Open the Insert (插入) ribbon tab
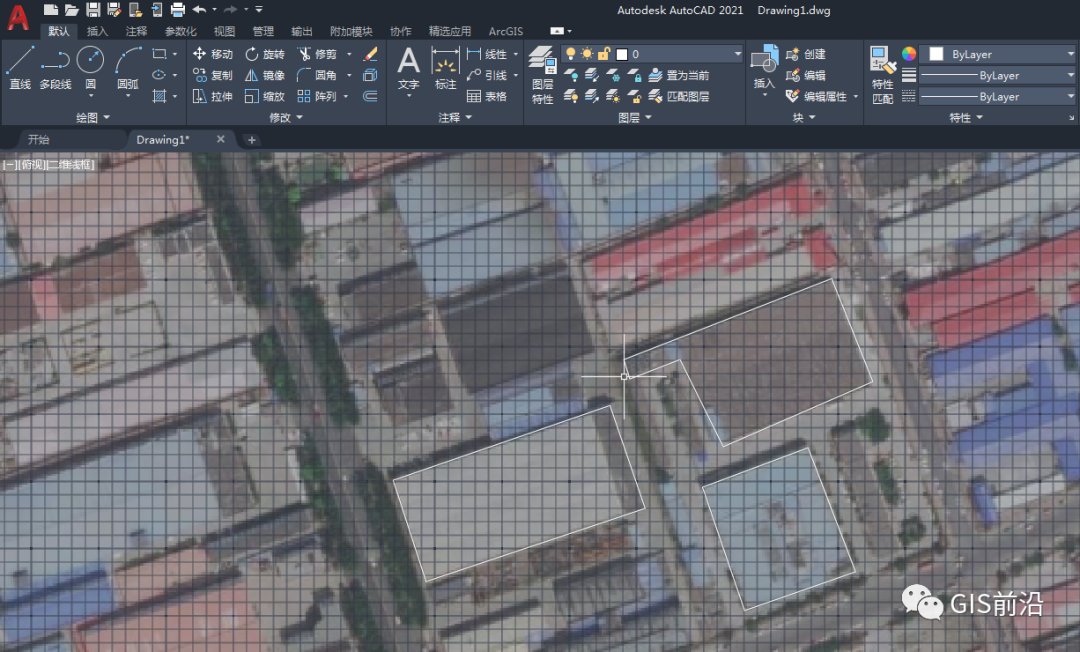This screenshot has height=652, width=1080. pos(98,32)
